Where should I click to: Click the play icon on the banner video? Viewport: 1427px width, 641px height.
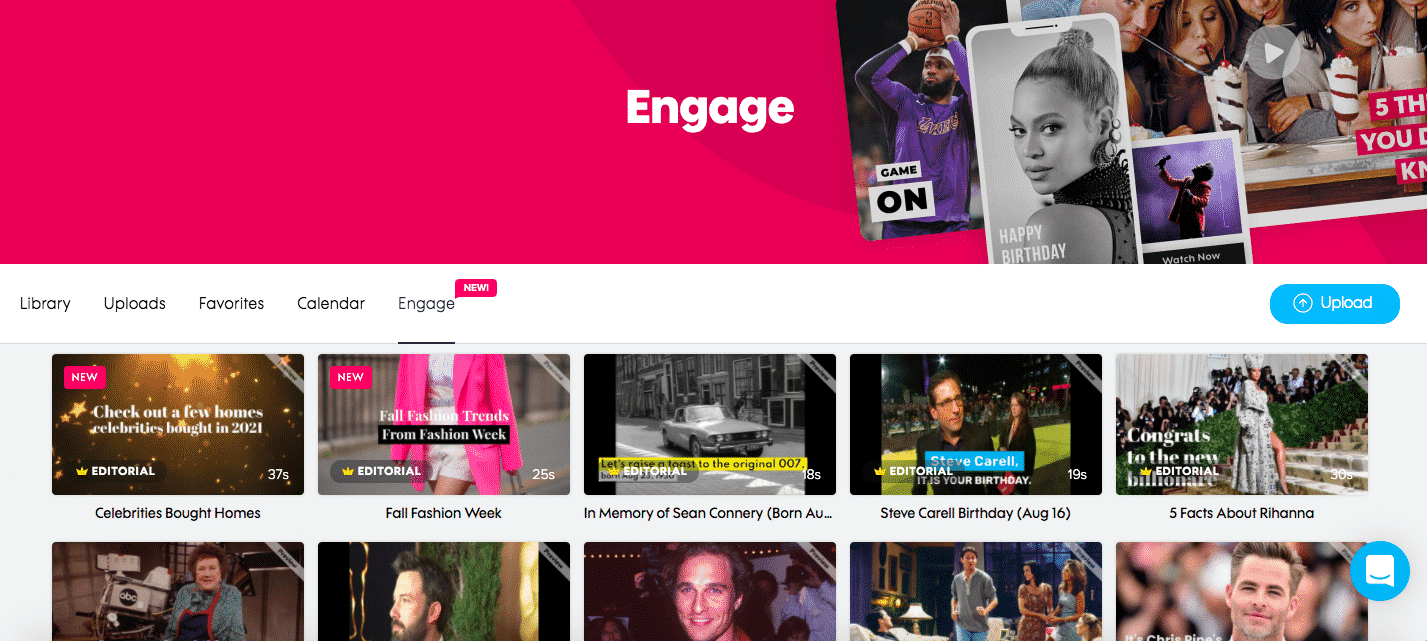1272,51
